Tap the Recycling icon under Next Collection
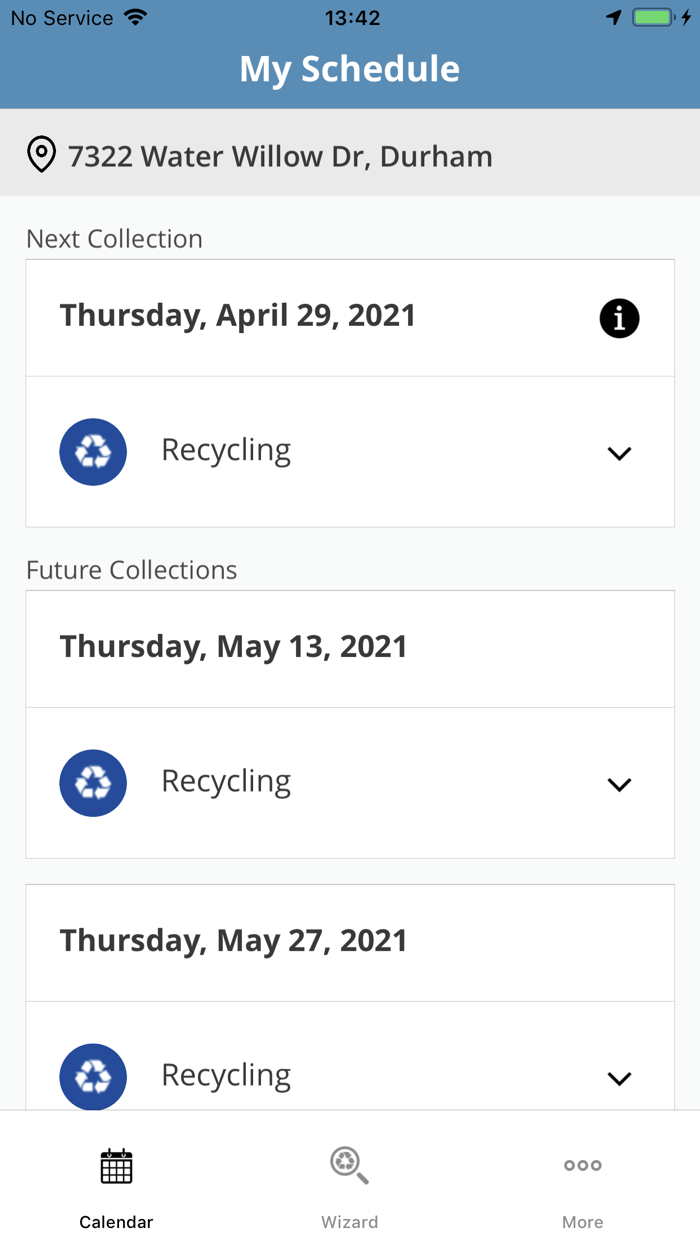The height and width of the screenshot is (1244, 700). 93,452
